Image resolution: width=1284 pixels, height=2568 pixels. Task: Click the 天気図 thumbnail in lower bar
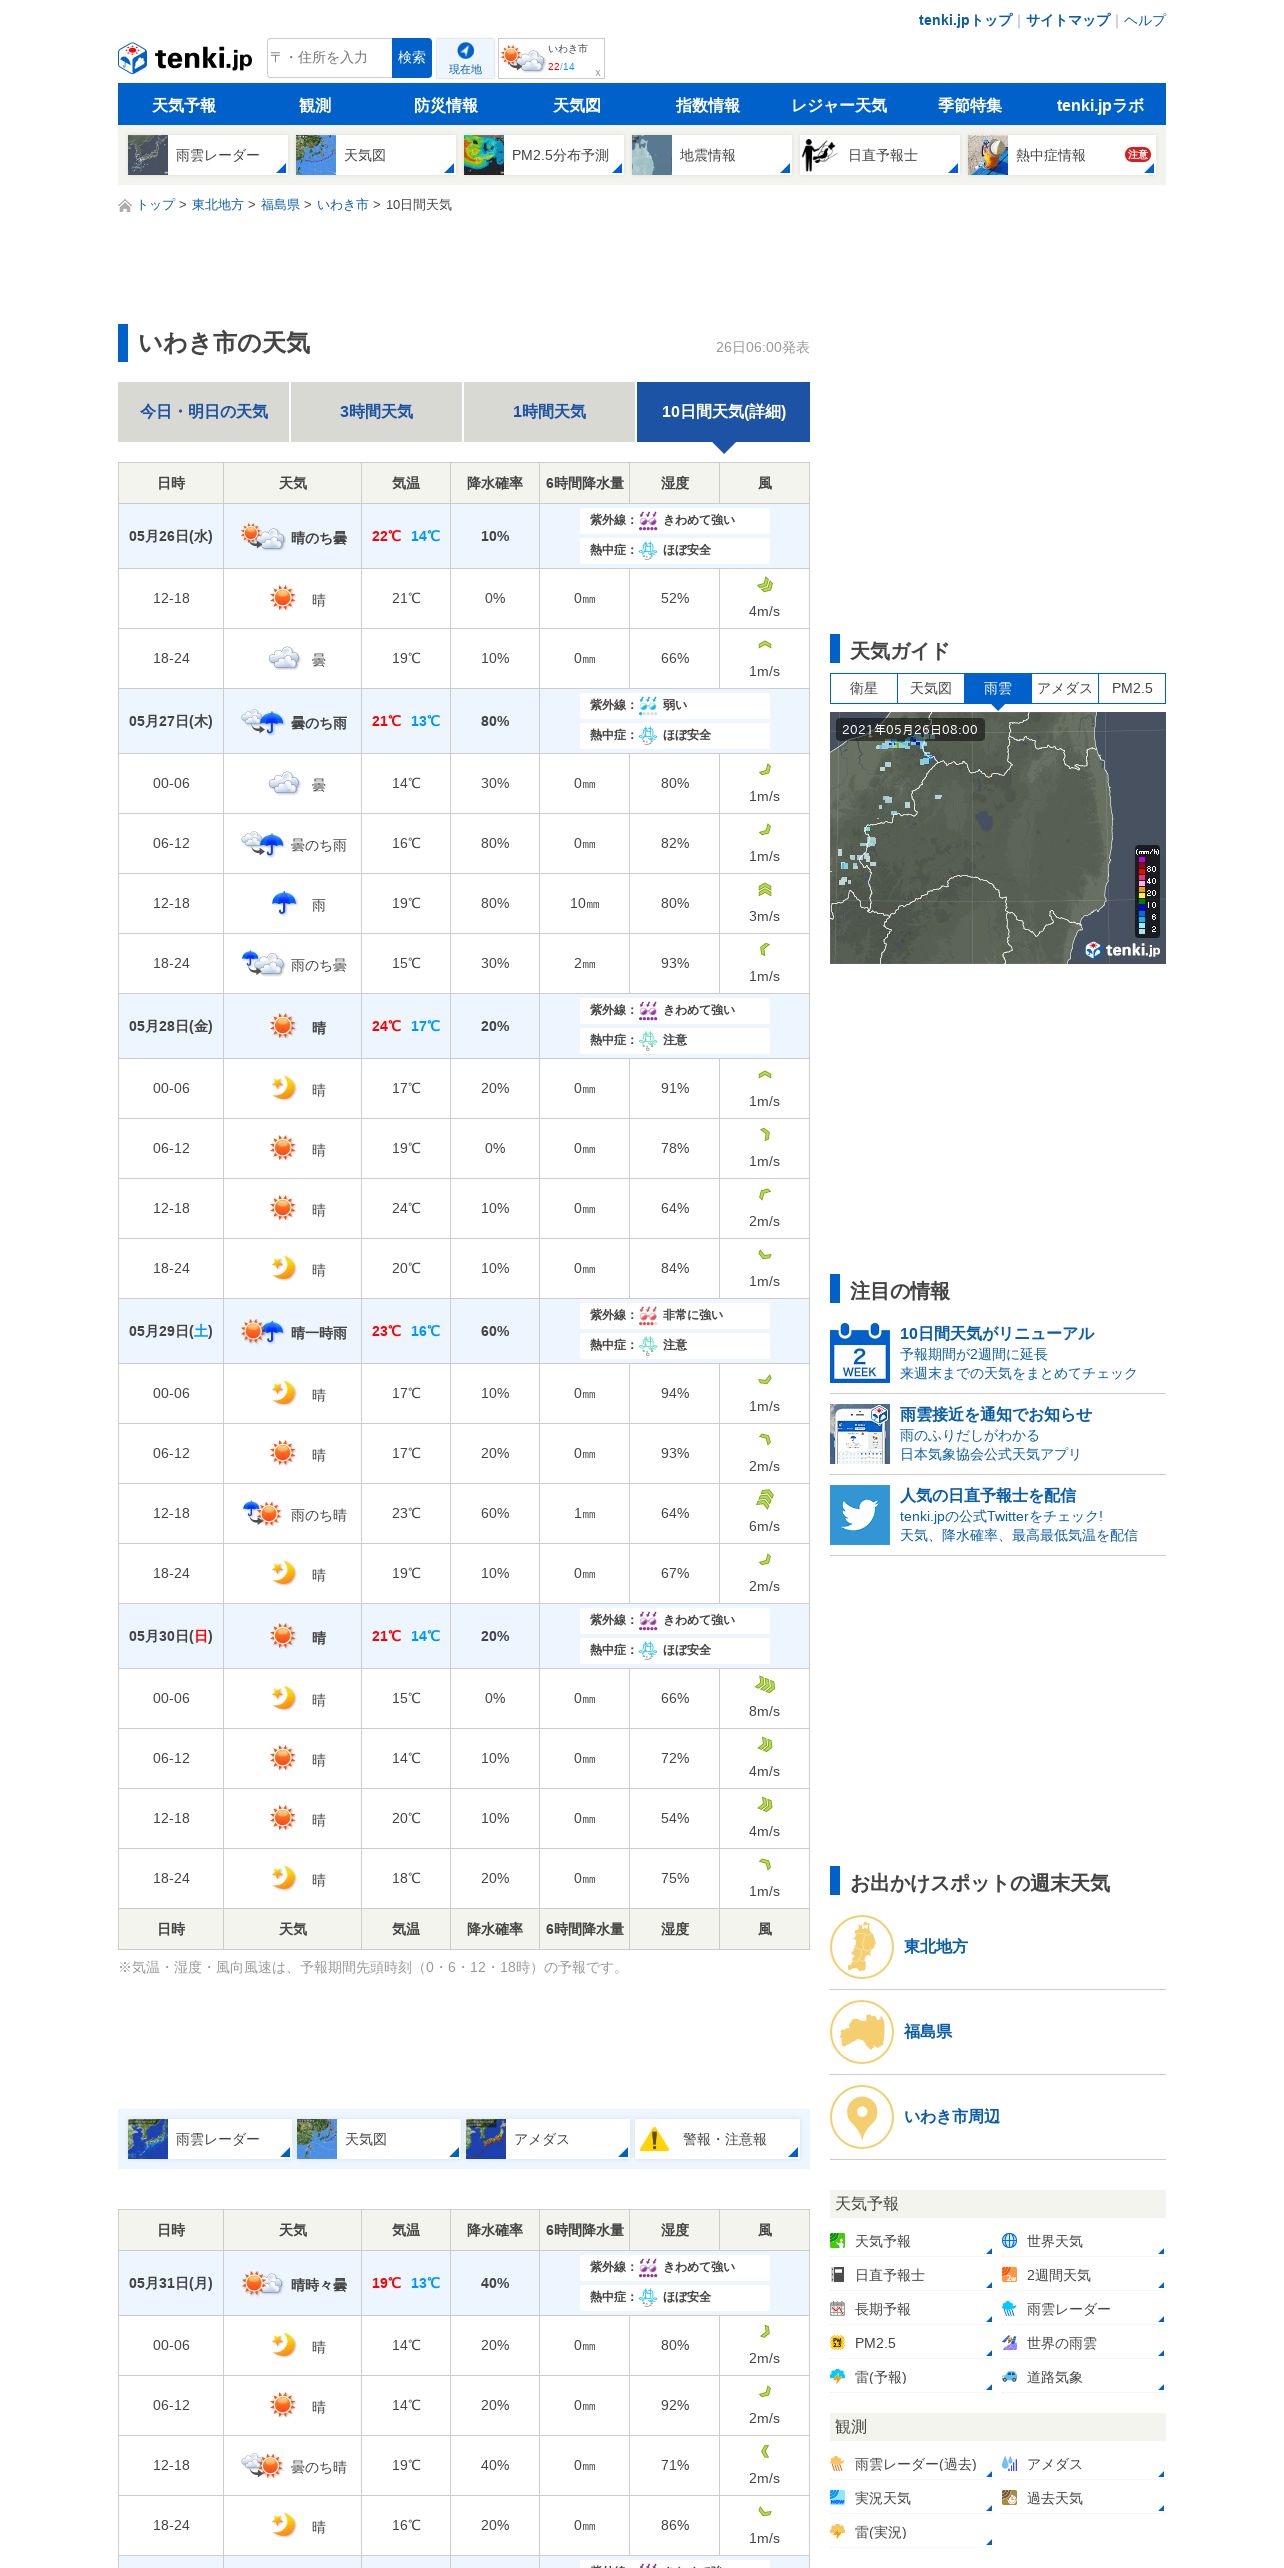pos(317,2139)
